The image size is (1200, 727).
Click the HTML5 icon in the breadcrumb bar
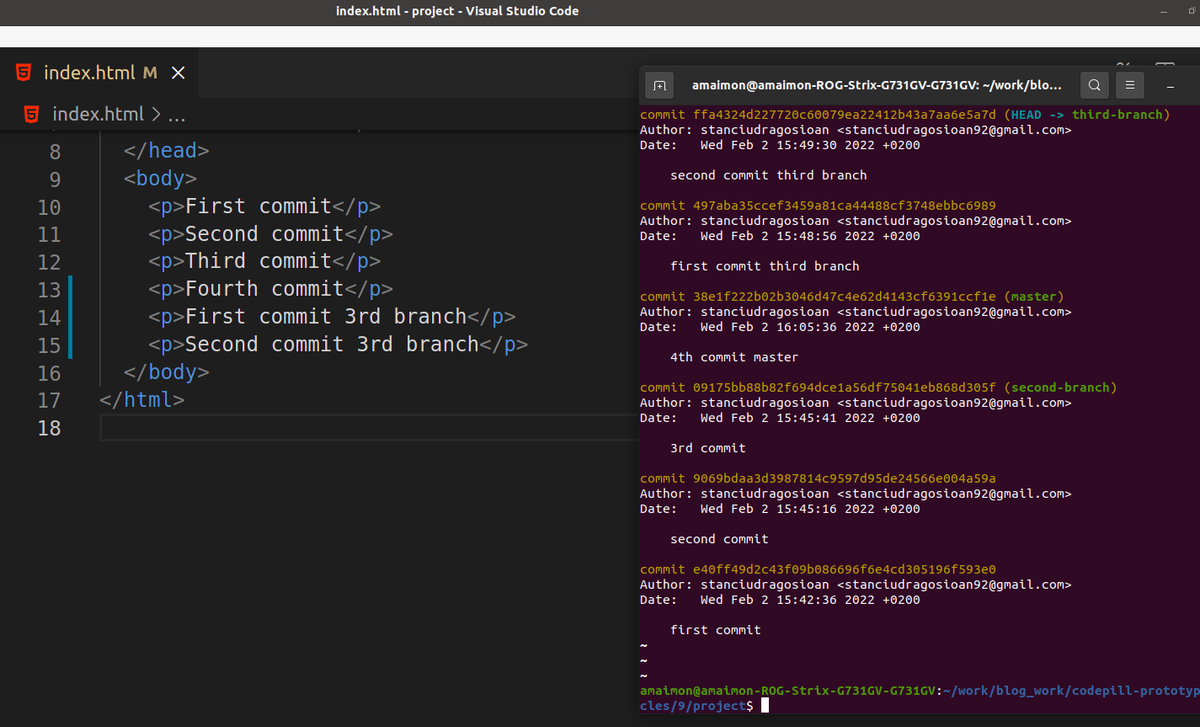[x=30, y=113]
